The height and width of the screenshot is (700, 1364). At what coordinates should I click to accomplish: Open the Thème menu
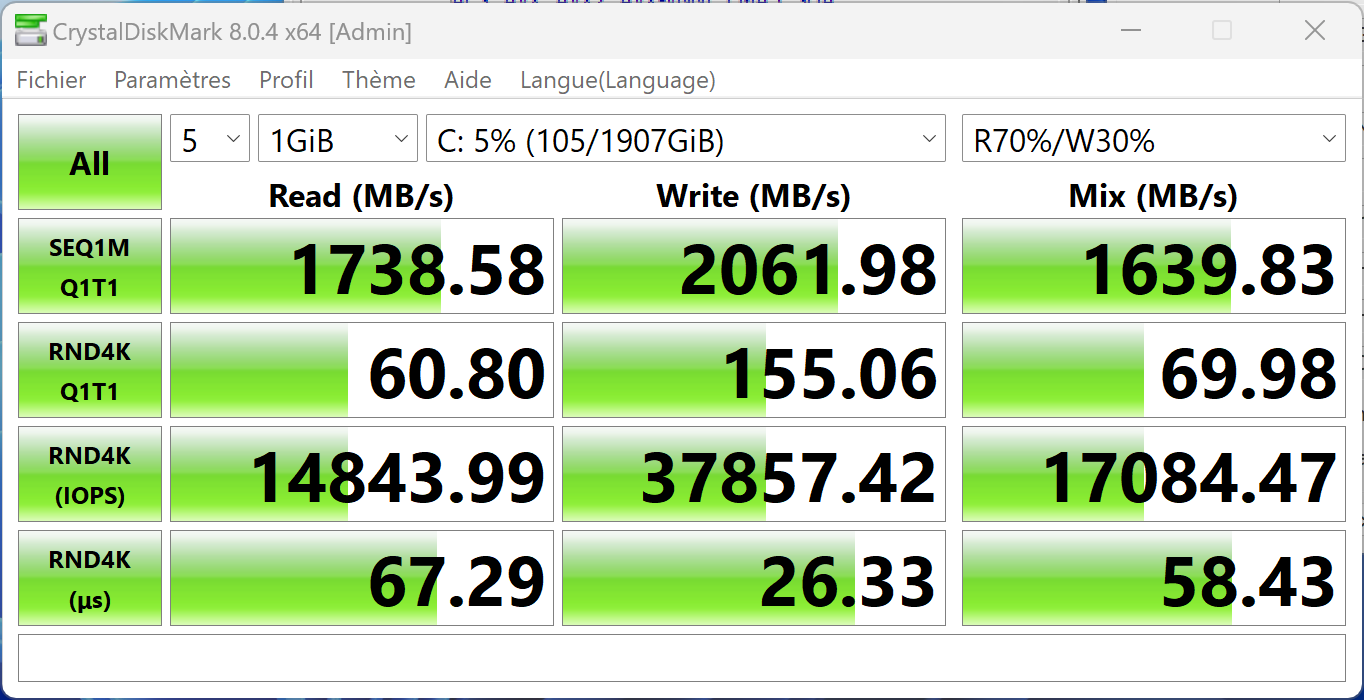tap(378, 80)
